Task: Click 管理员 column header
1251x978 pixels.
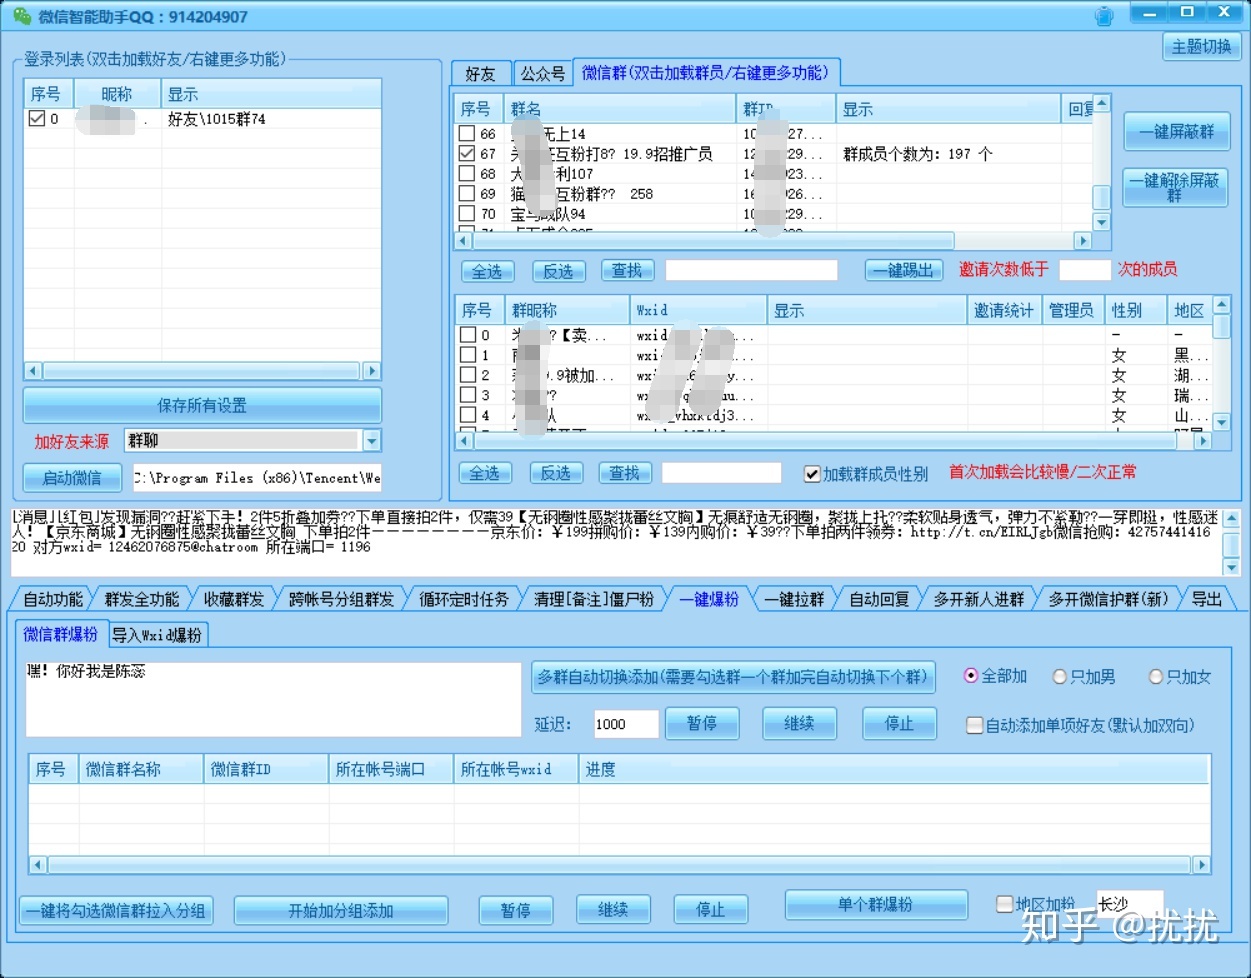Action: coord(1071,311)
